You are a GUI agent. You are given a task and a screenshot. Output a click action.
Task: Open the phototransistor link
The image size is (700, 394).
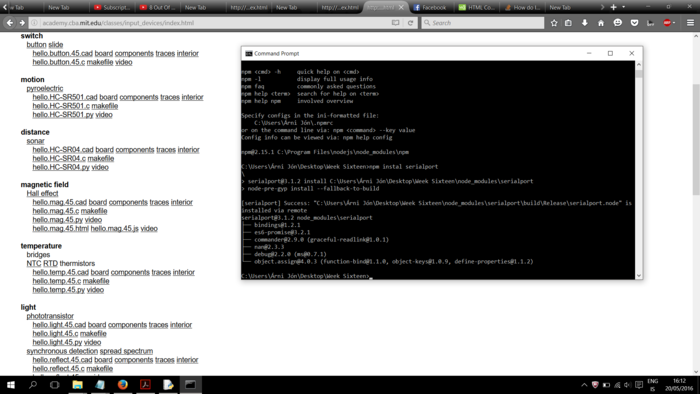(x=50, y=316)
